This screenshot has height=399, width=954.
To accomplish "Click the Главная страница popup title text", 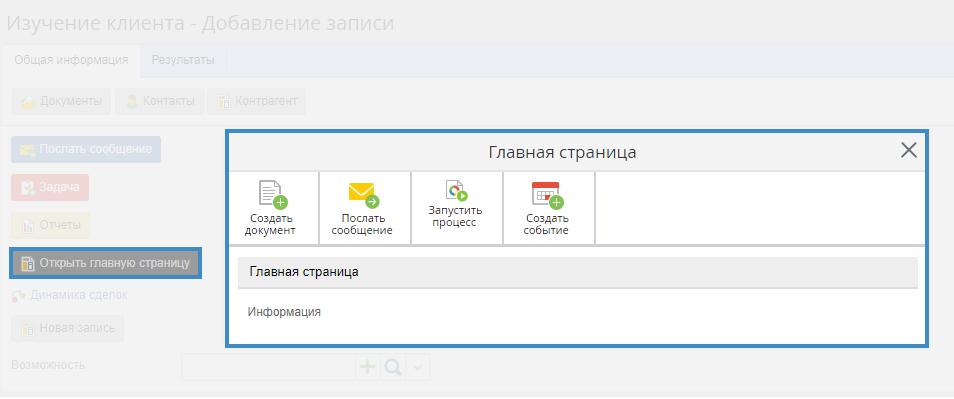I will pos(562,152).
